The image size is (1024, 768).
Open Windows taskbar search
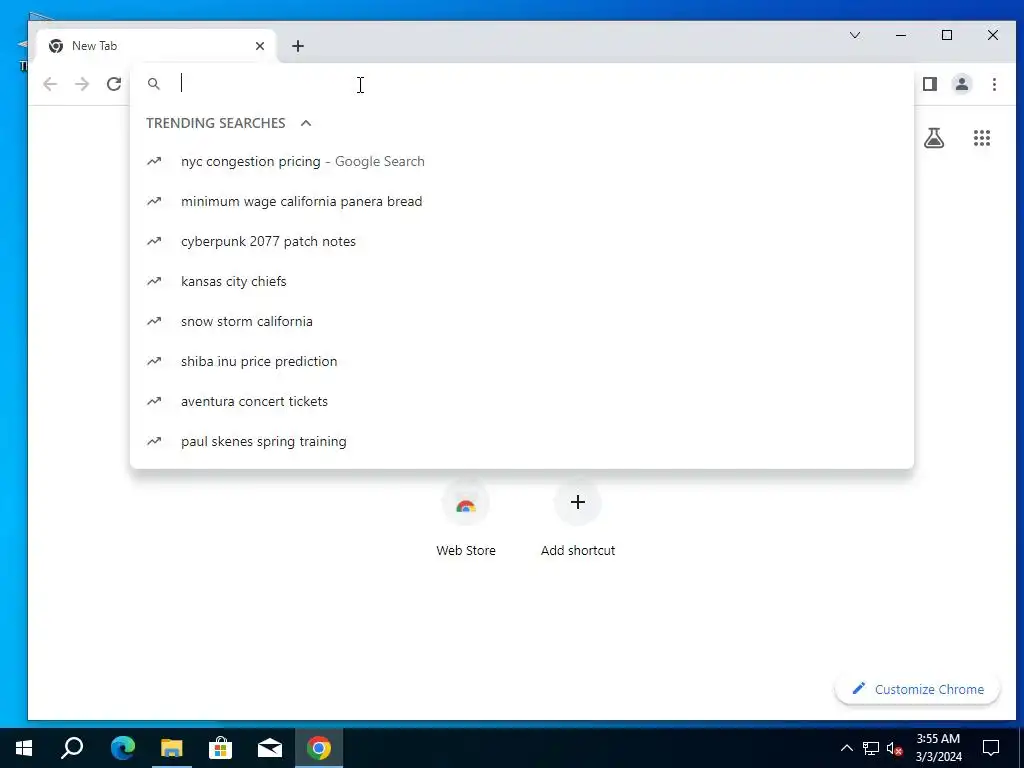pyautogui.click(x=72, y=748)
